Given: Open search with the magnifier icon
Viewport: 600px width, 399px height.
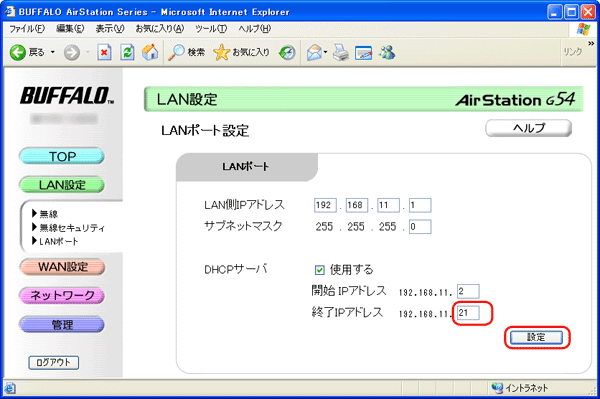Looking at the screenshot, I should tap(176, 52).
